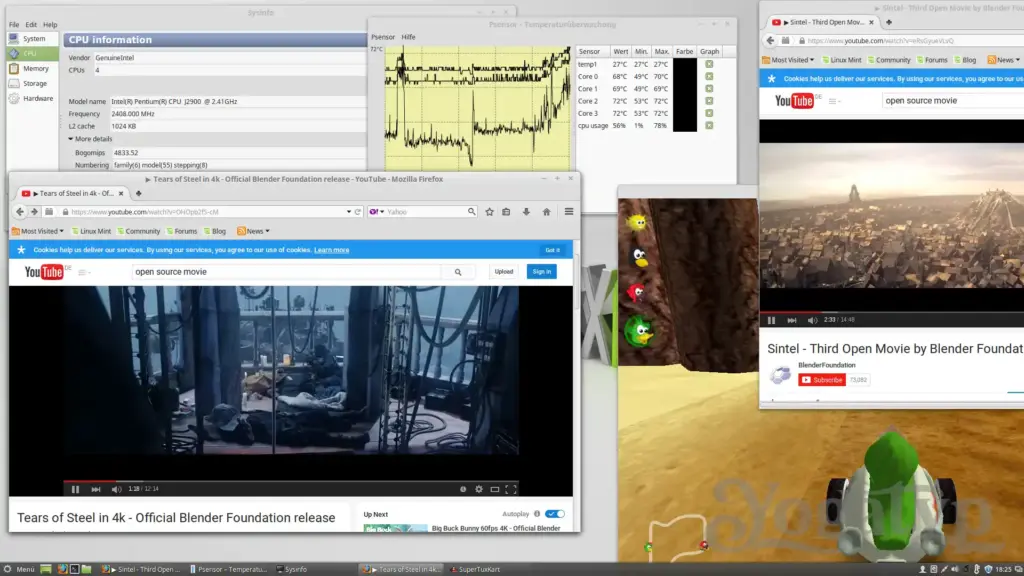The image size is (1024, 576).
Task: Switch to SuperTuxKart from the taskbar
Action: [x=475, y=569]
